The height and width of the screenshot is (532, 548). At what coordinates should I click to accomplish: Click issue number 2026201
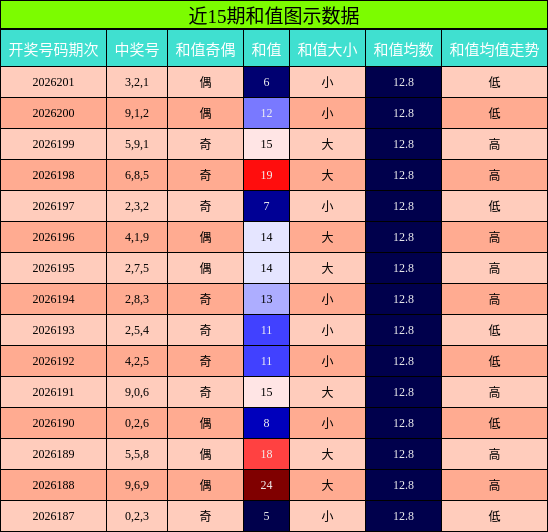point(53,82)
